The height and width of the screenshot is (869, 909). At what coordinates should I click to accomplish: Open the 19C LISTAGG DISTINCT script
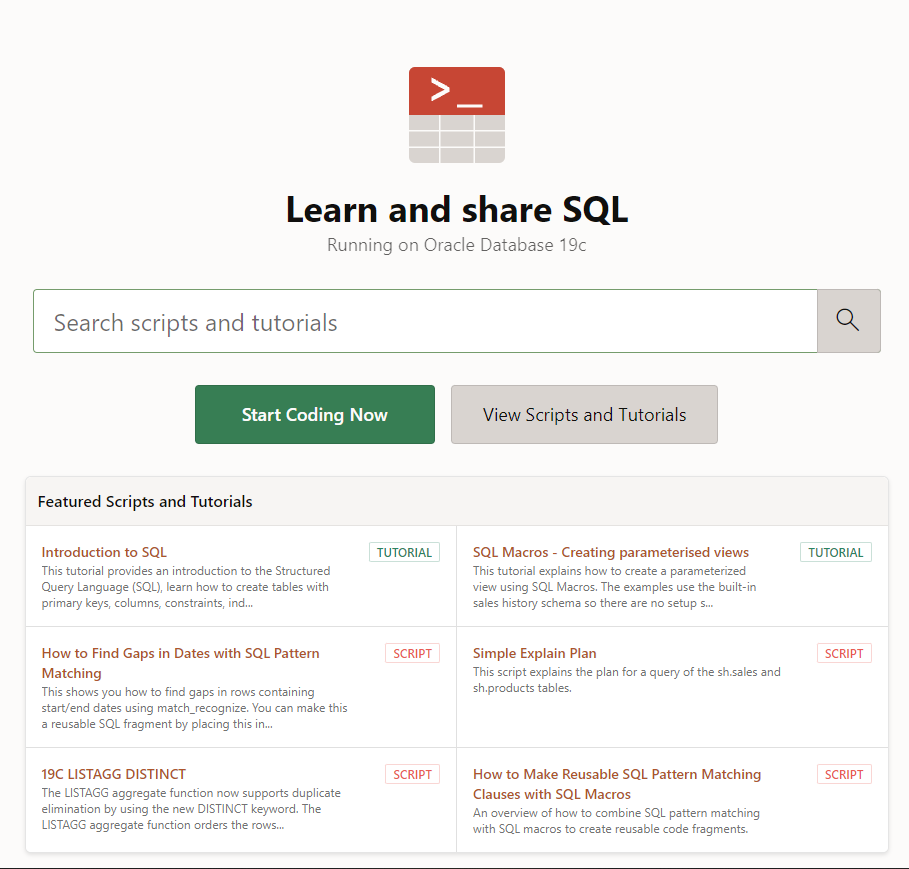tap(113, 774)
